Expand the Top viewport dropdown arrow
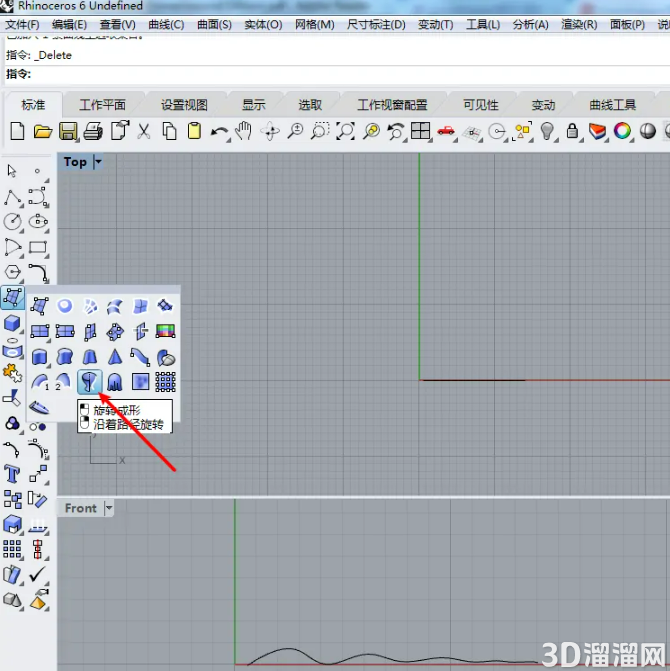Image resolution: width=670 pixels, height=671 pixels. (98, 162)
